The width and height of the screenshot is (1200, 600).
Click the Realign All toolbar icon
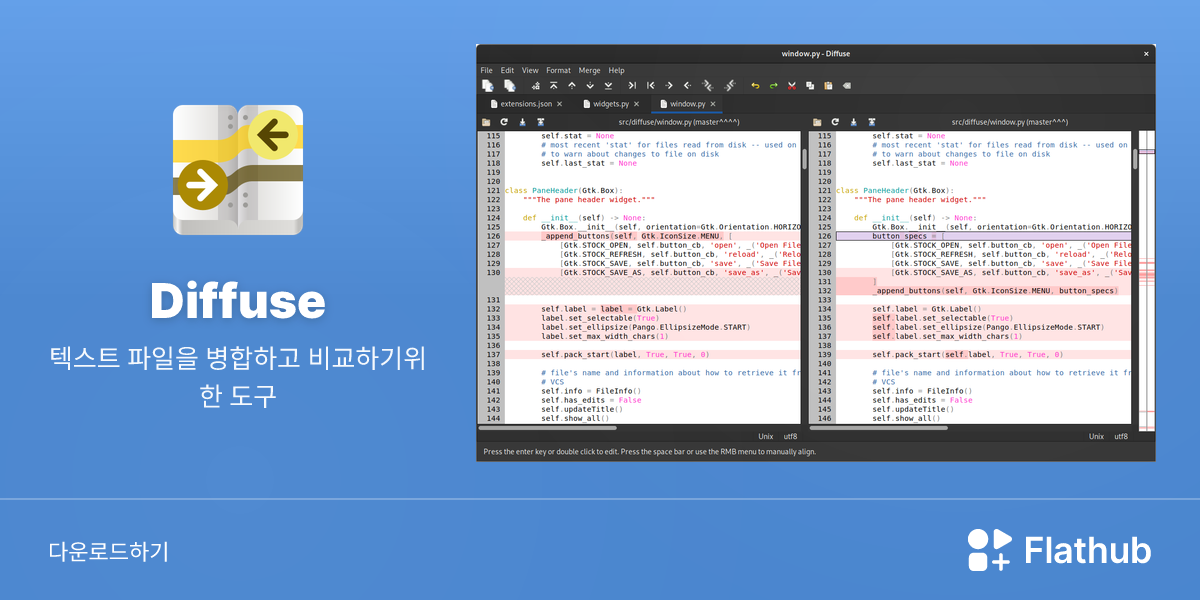(536, 86)
